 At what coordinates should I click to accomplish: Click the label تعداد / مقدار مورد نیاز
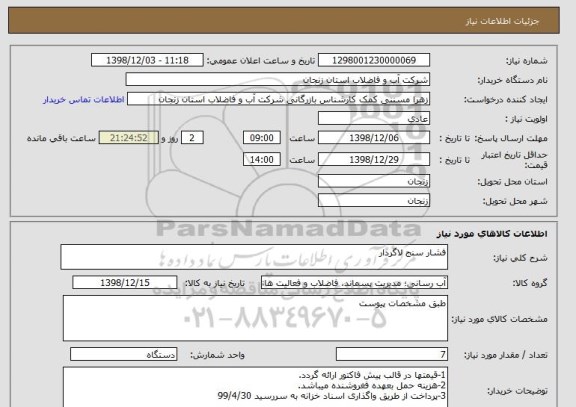[506, 355]
